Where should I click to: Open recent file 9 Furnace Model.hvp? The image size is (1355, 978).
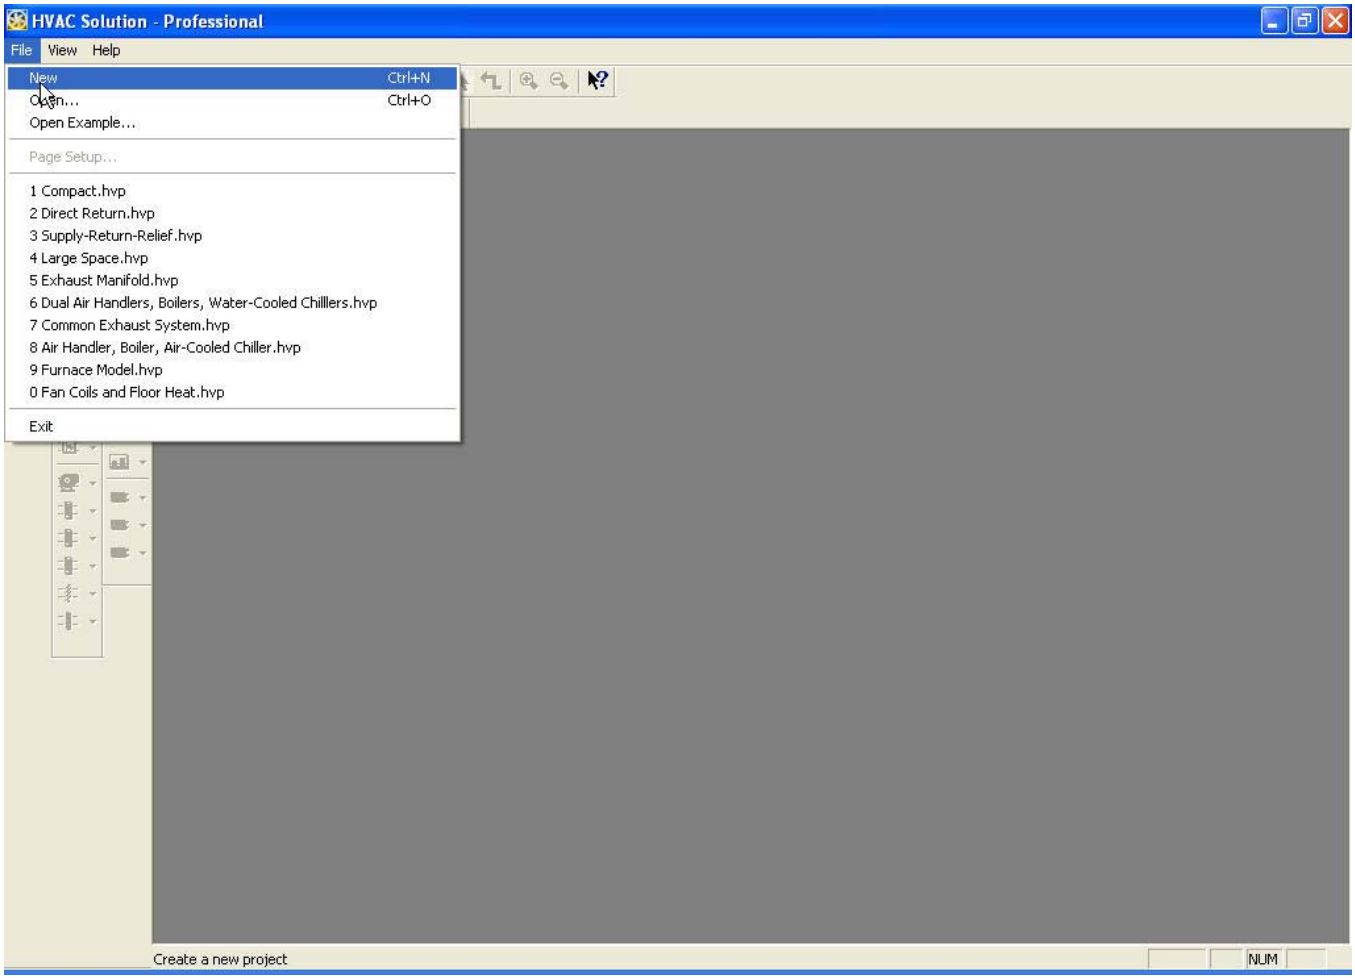coord(95,370)
